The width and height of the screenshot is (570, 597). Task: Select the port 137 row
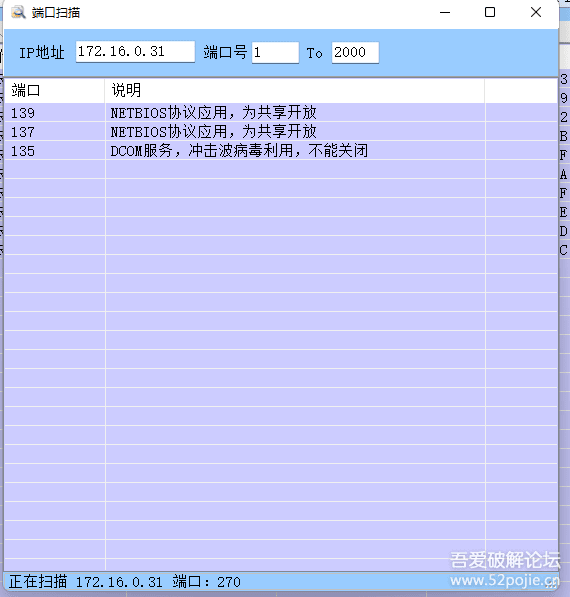281,132
